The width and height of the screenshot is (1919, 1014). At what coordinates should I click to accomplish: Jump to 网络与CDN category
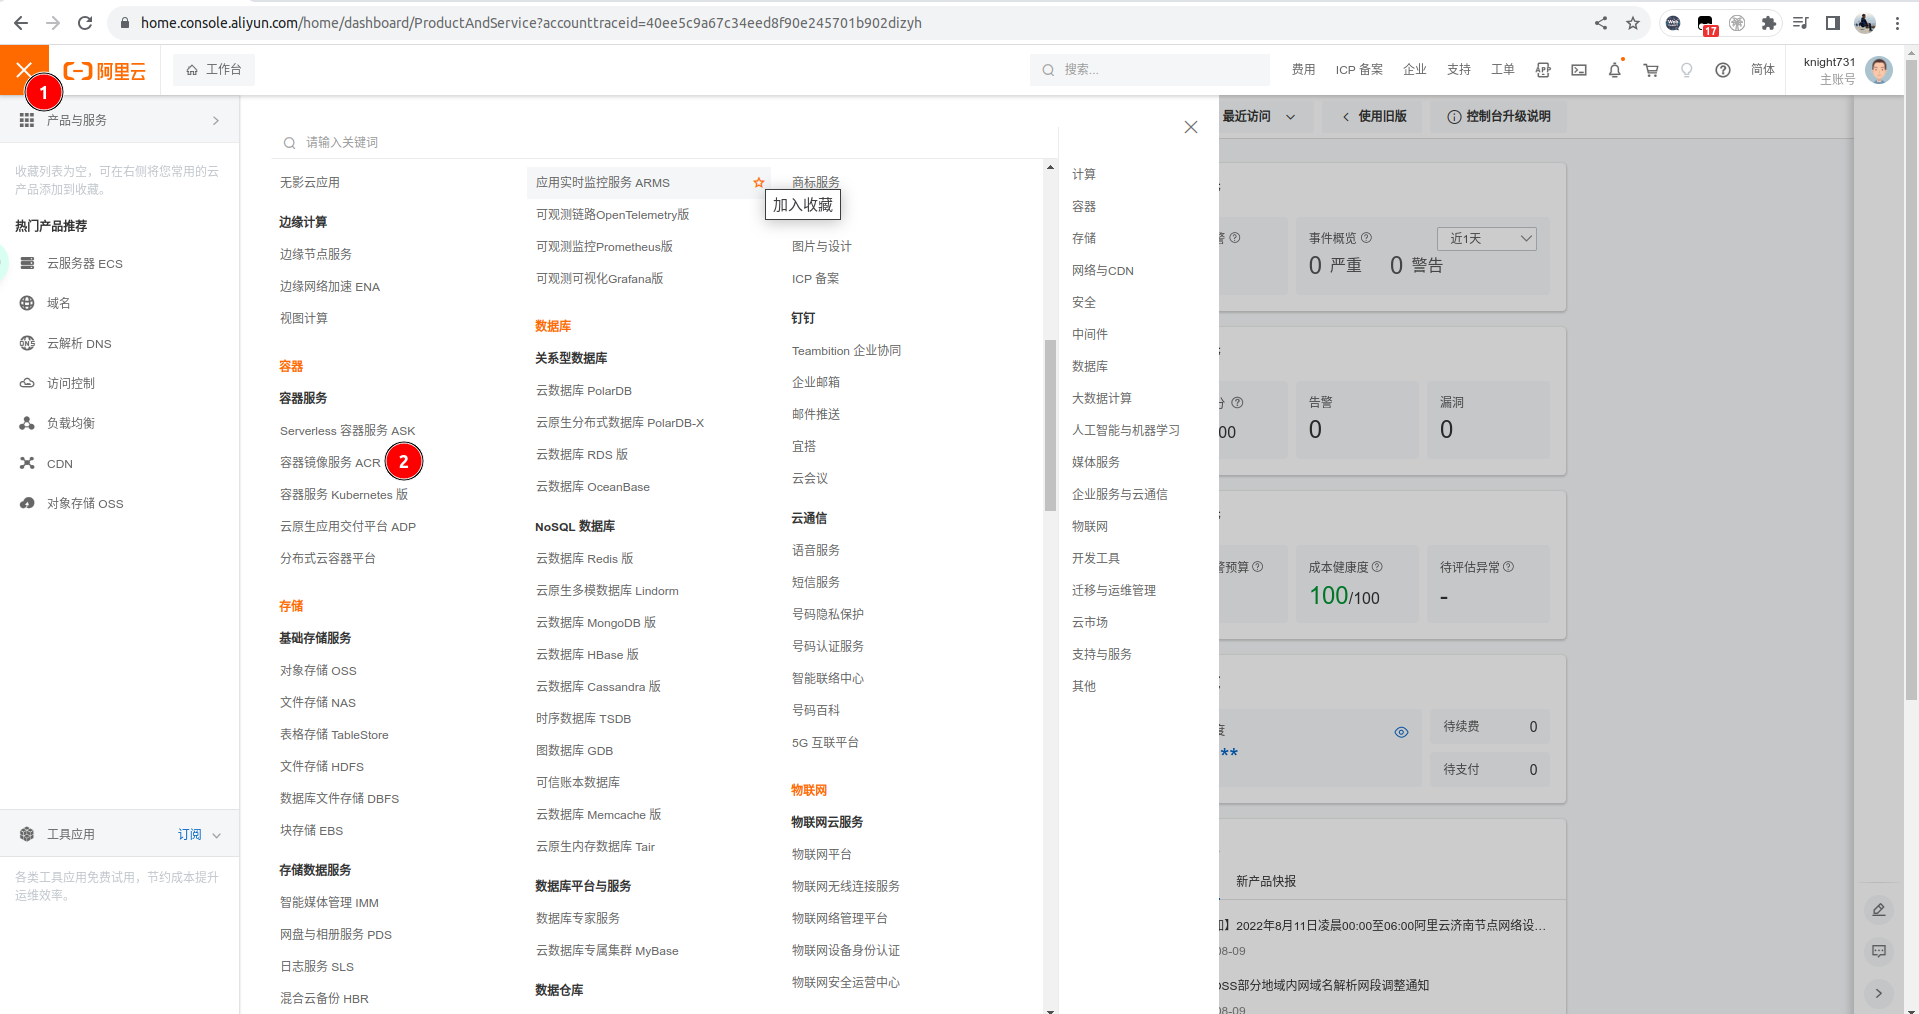1103,270
